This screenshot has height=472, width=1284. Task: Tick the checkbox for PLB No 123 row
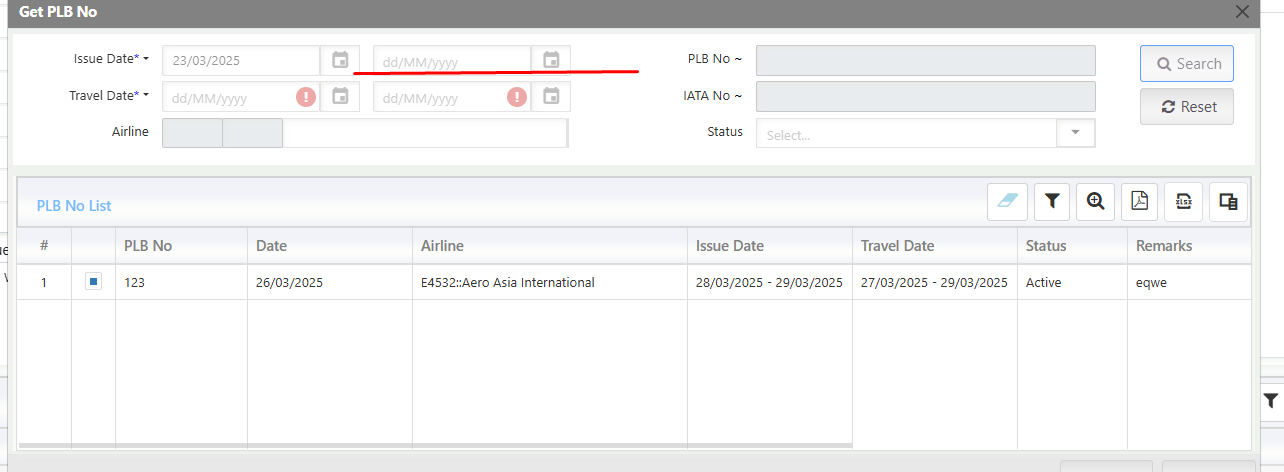(93, 282)
